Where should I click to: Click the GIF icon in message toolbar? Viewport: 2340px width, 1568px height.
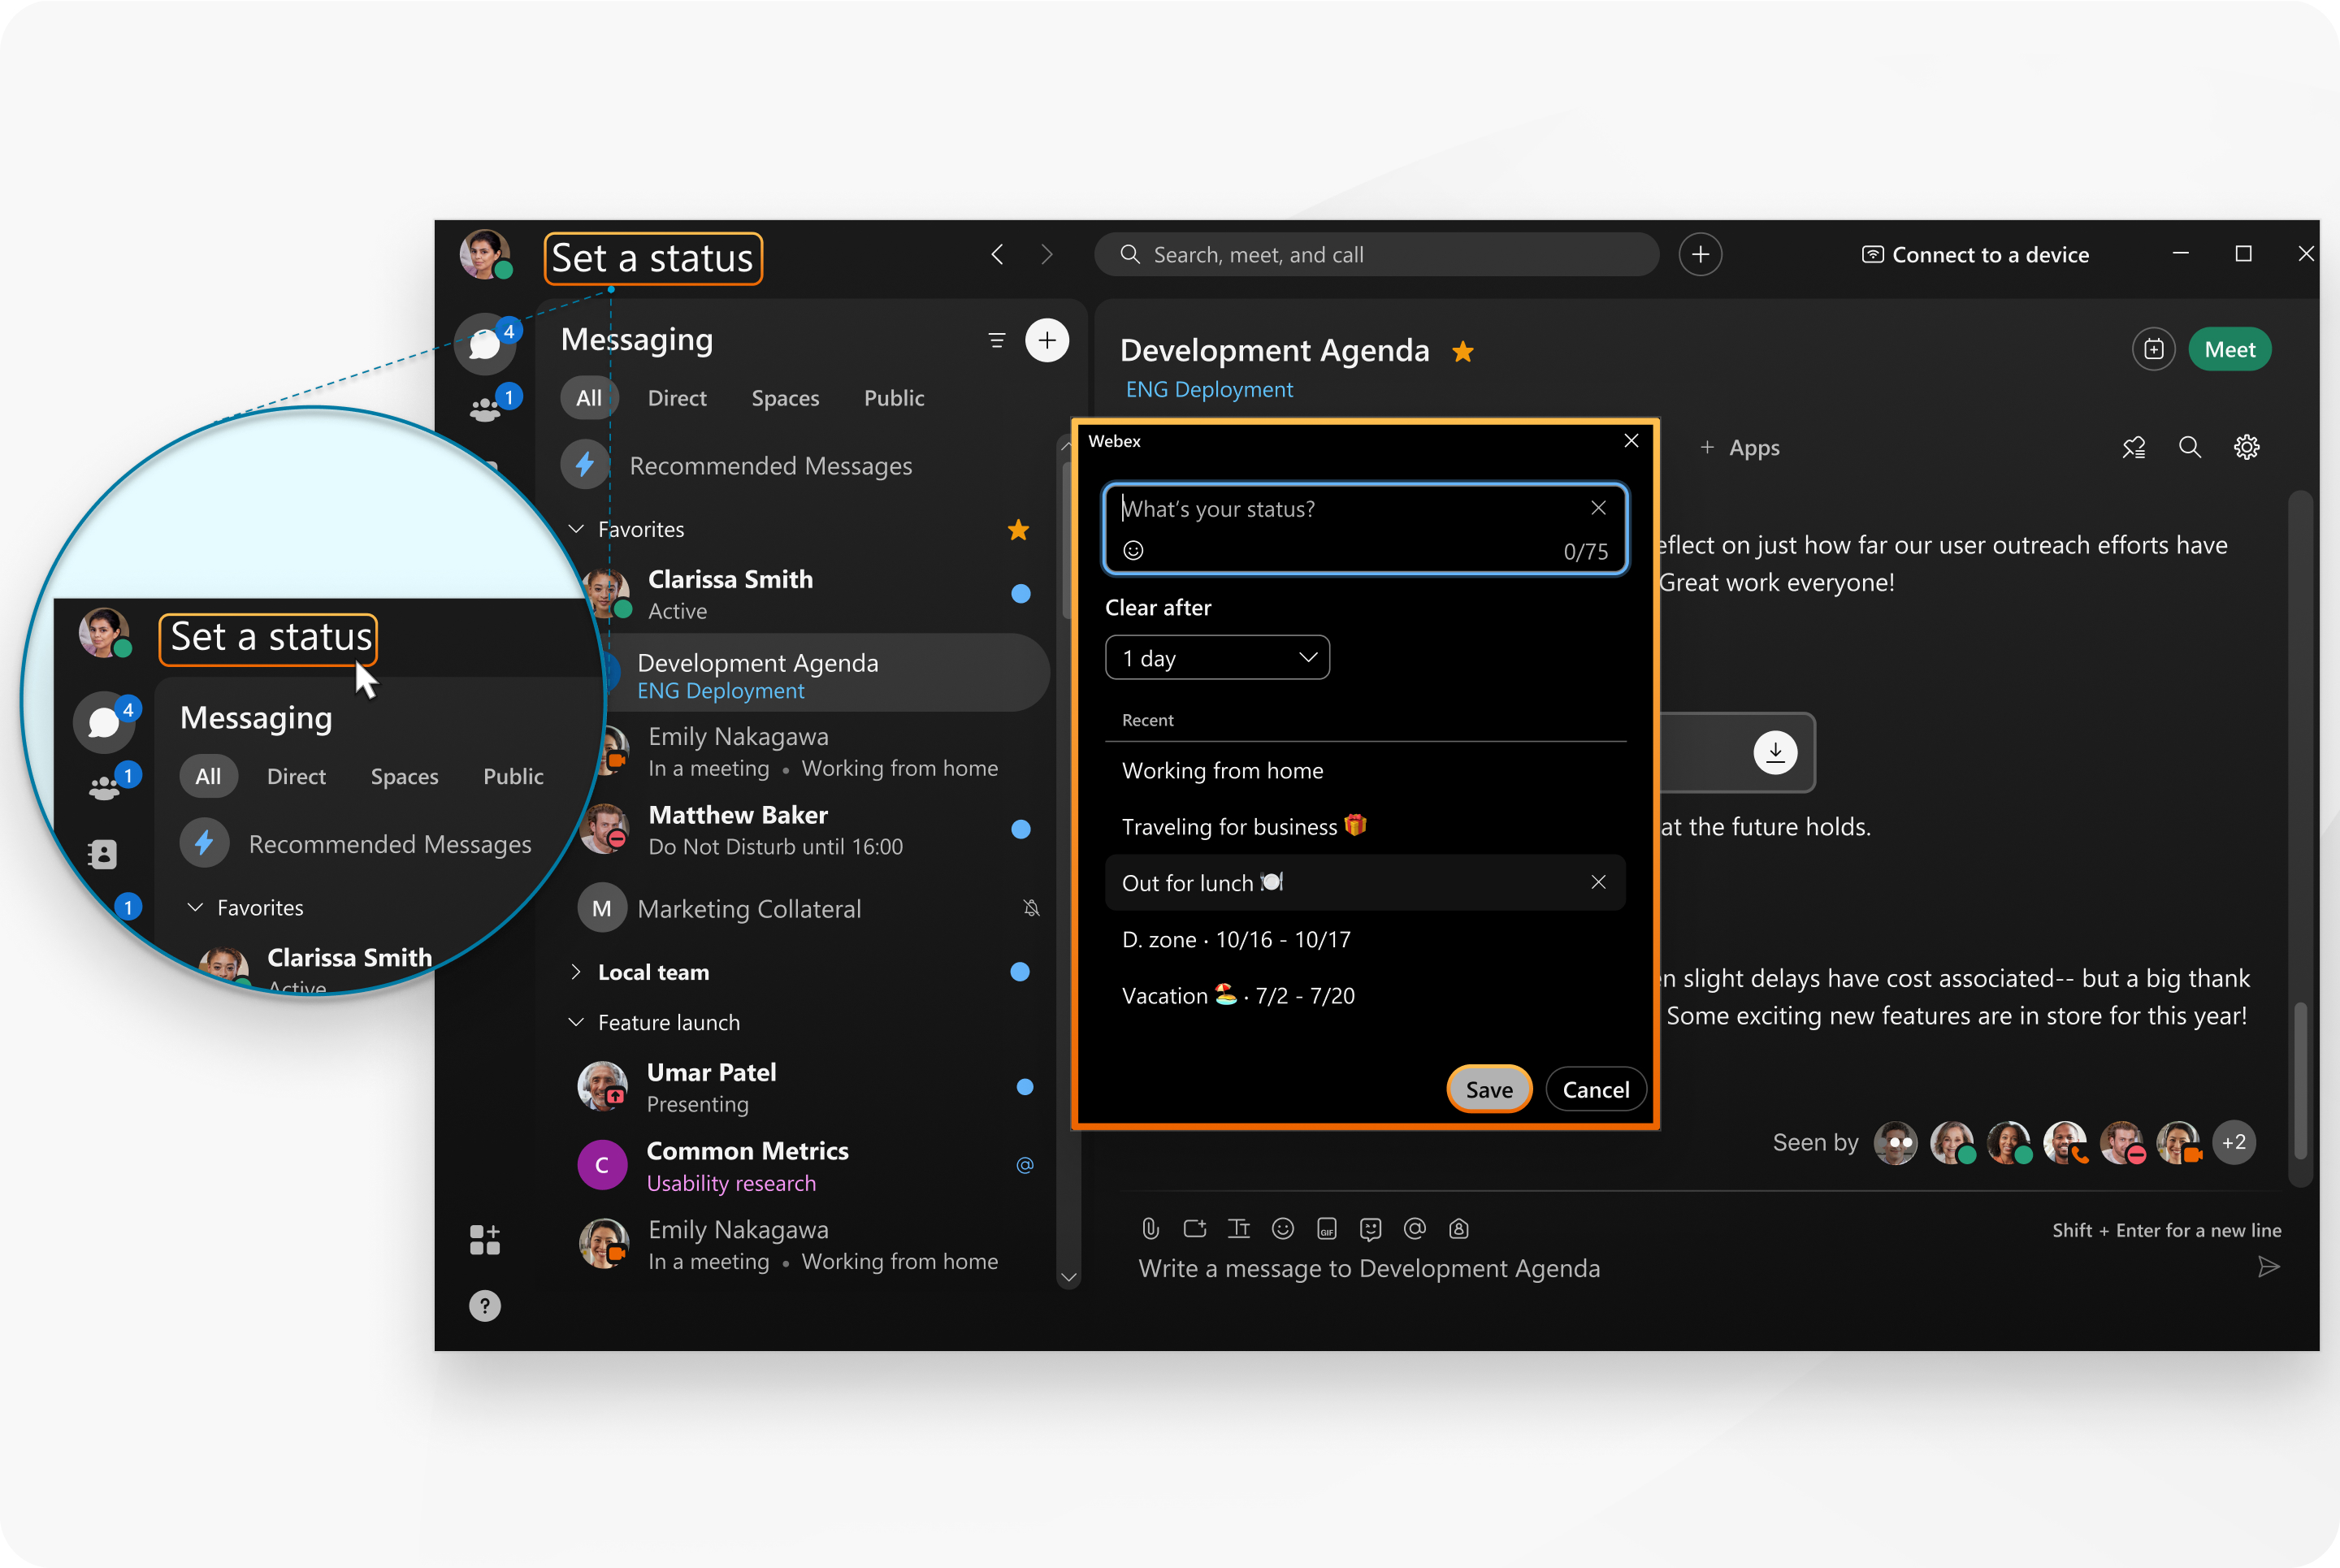point(1326,1228)
